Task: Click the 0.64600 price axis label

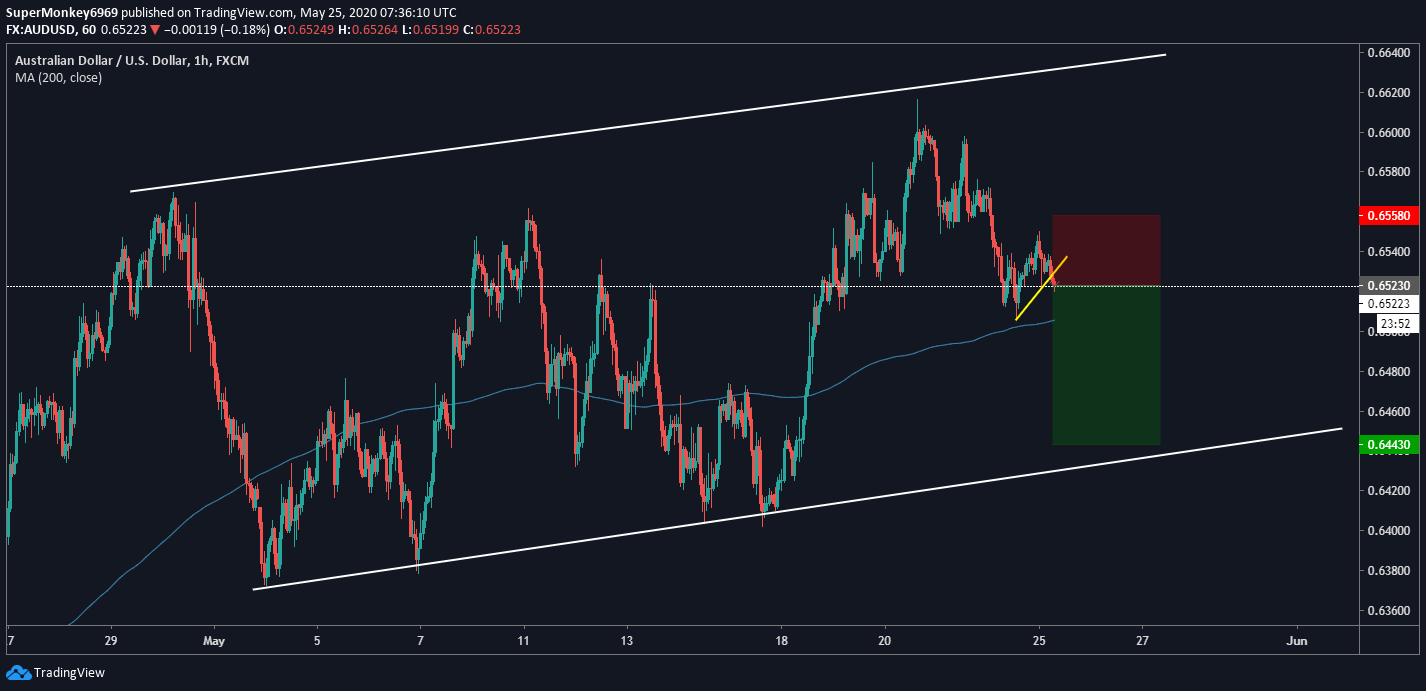Action: (x=1388, y=411)
